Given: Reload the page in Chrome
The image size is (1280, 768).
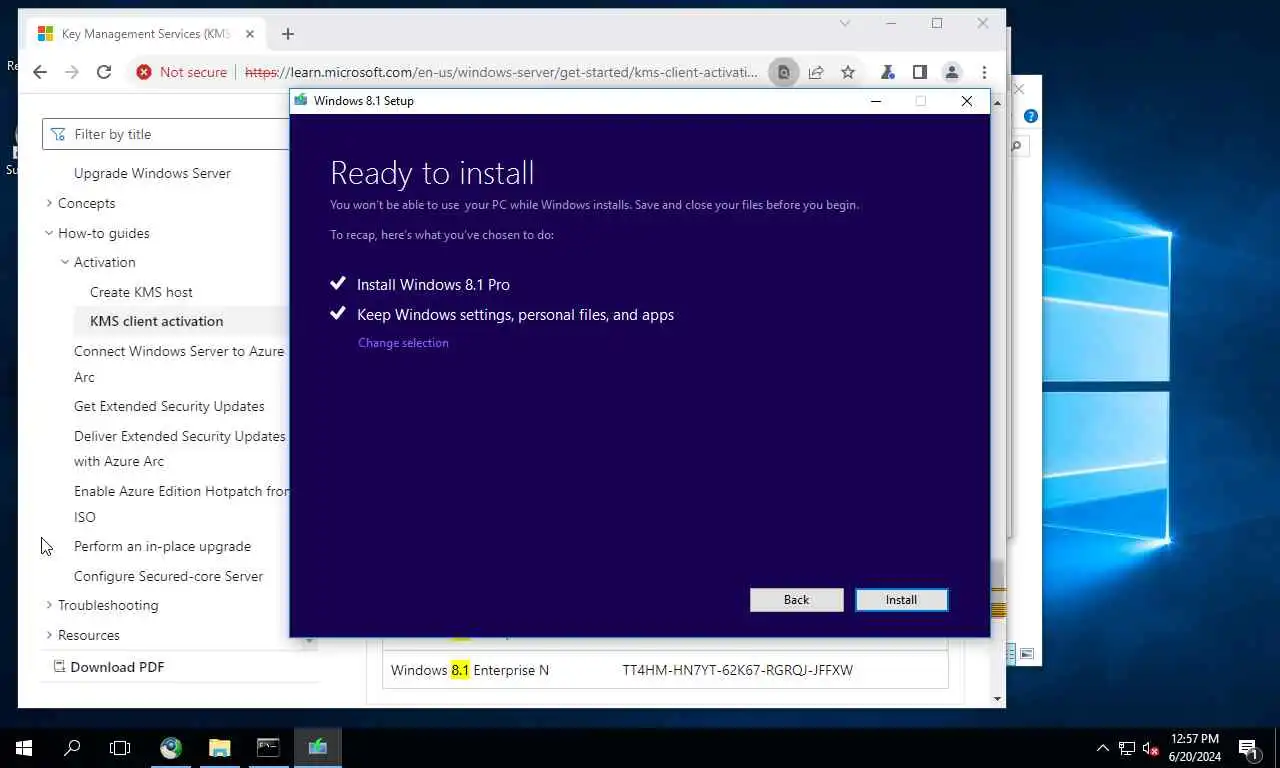Looking at the screenshot, I should (x=104, y=72).
